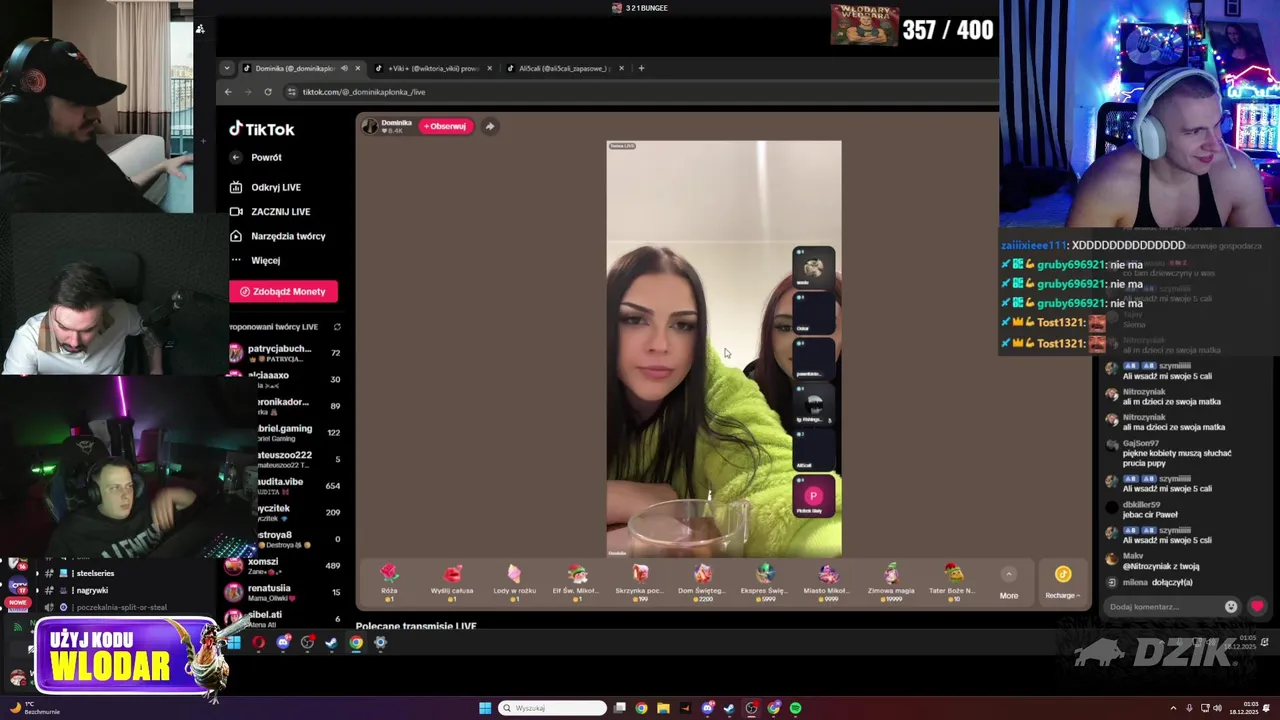Open the Windows Start menu
Image resolution: width=1280 pixels, height=720 pixels.
pos(485,708)
